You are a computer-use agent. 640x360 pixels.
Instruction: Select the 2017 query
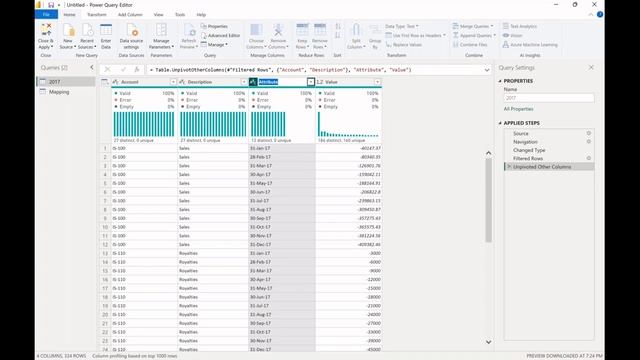(66, 82)
